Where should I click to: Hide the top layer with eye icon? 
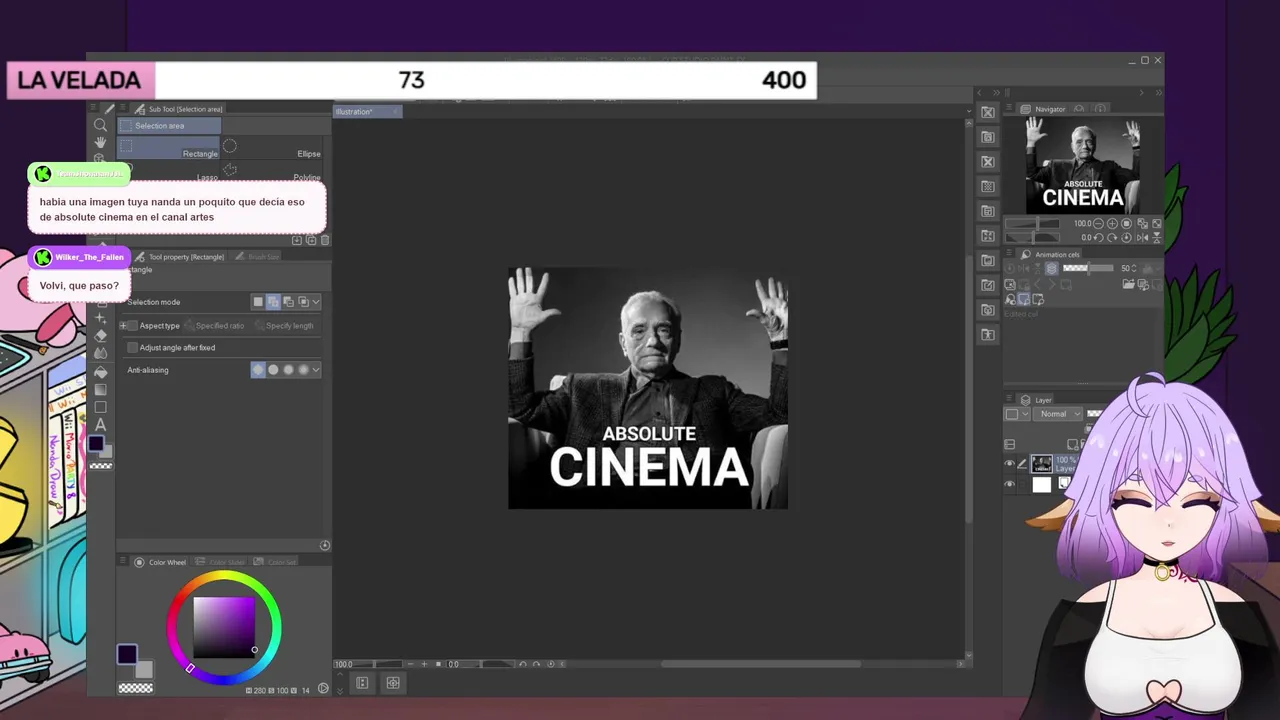click(x=1009, y=464)
